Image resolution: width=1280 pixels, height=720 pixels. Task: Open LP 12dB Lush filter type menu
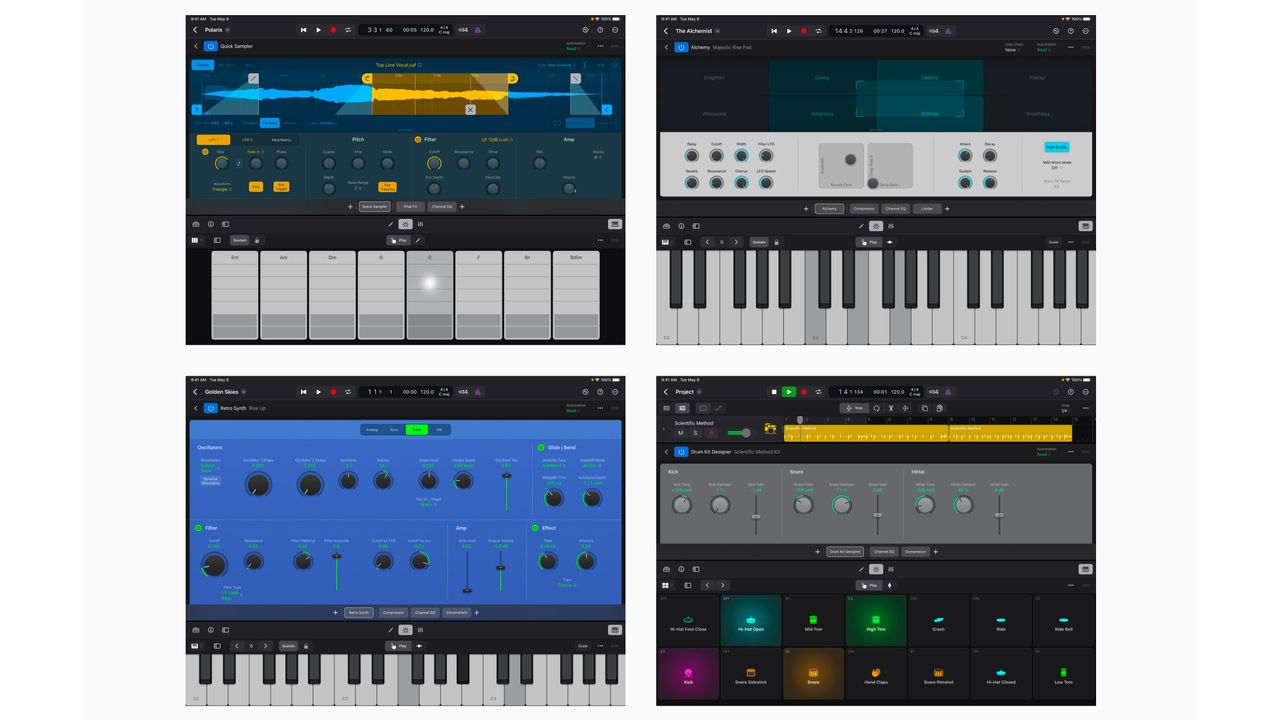point(497,139)
